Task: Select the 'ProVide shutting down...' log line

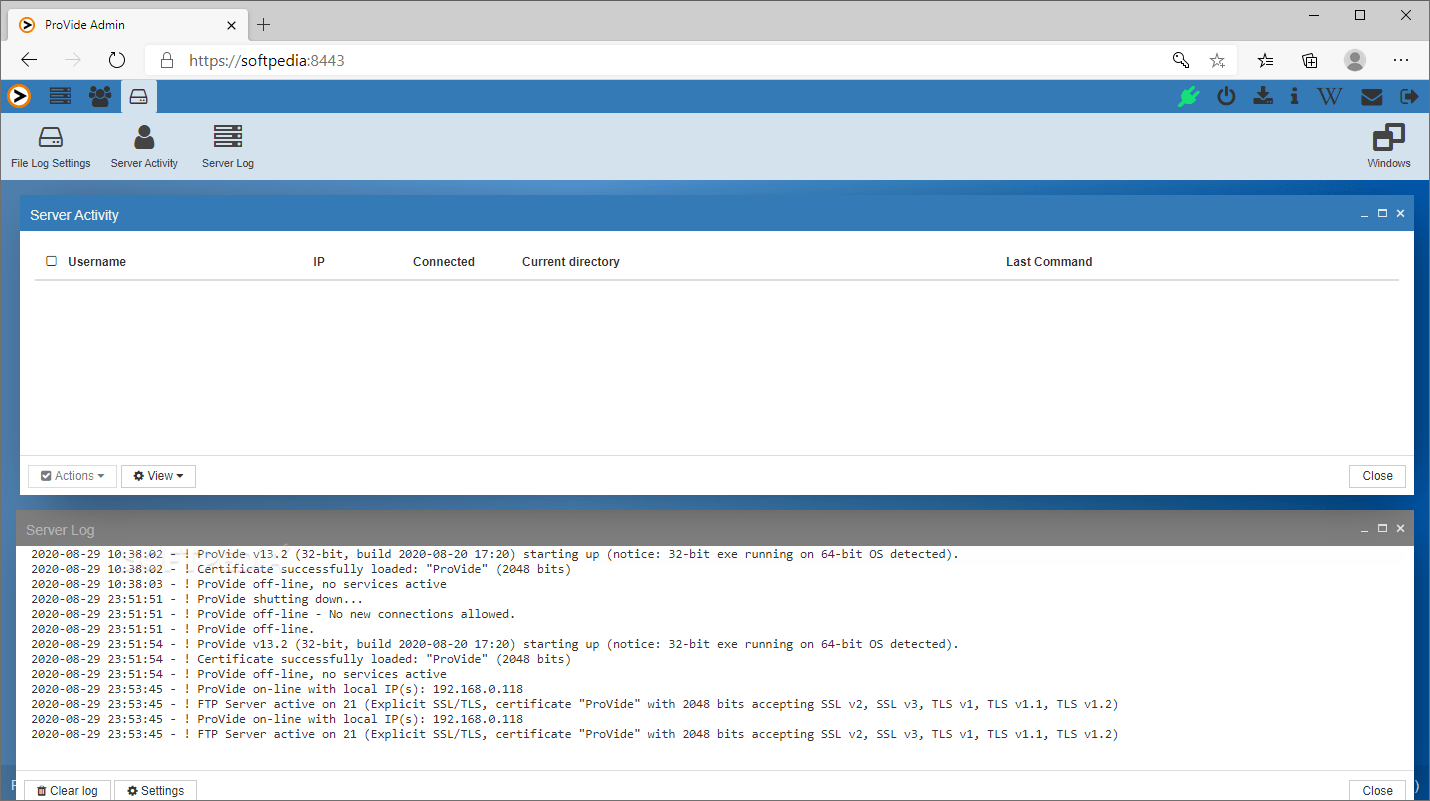Action: point(198,599)
